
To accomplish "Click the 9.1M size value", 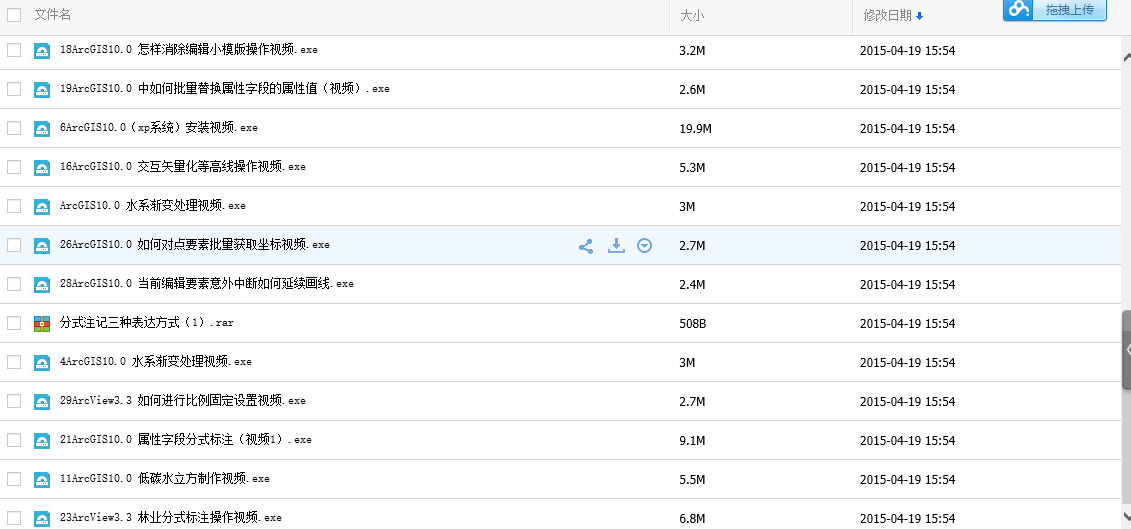I will pos(692,440).
